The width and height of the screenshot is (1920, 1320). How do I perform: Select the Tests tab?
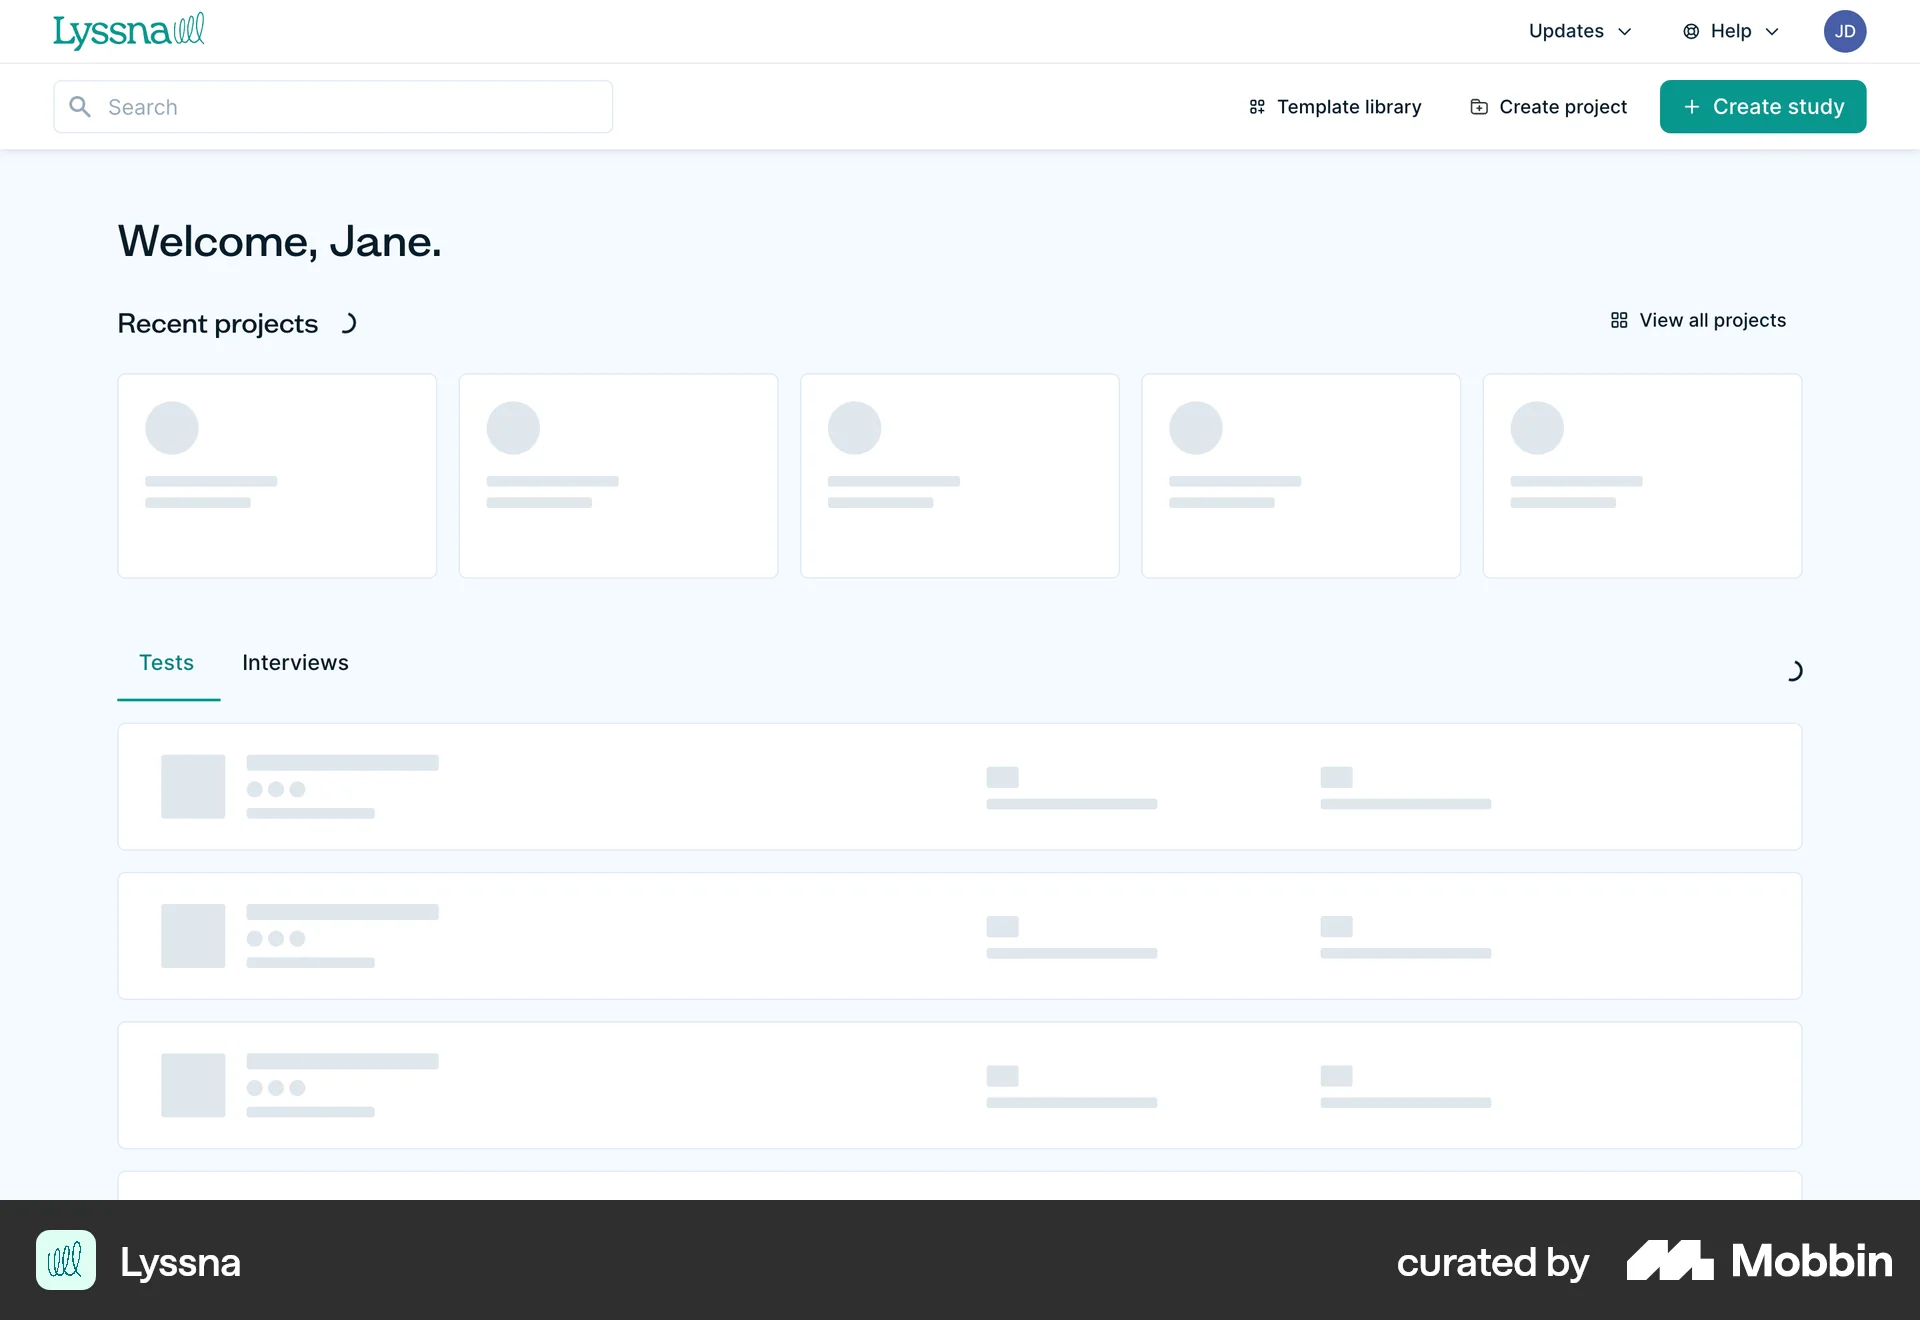[x=166, y=662]
